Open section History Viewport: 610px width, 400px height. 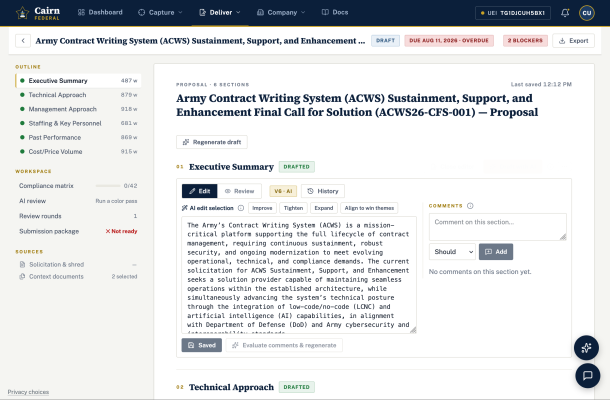tap(323, 191)
